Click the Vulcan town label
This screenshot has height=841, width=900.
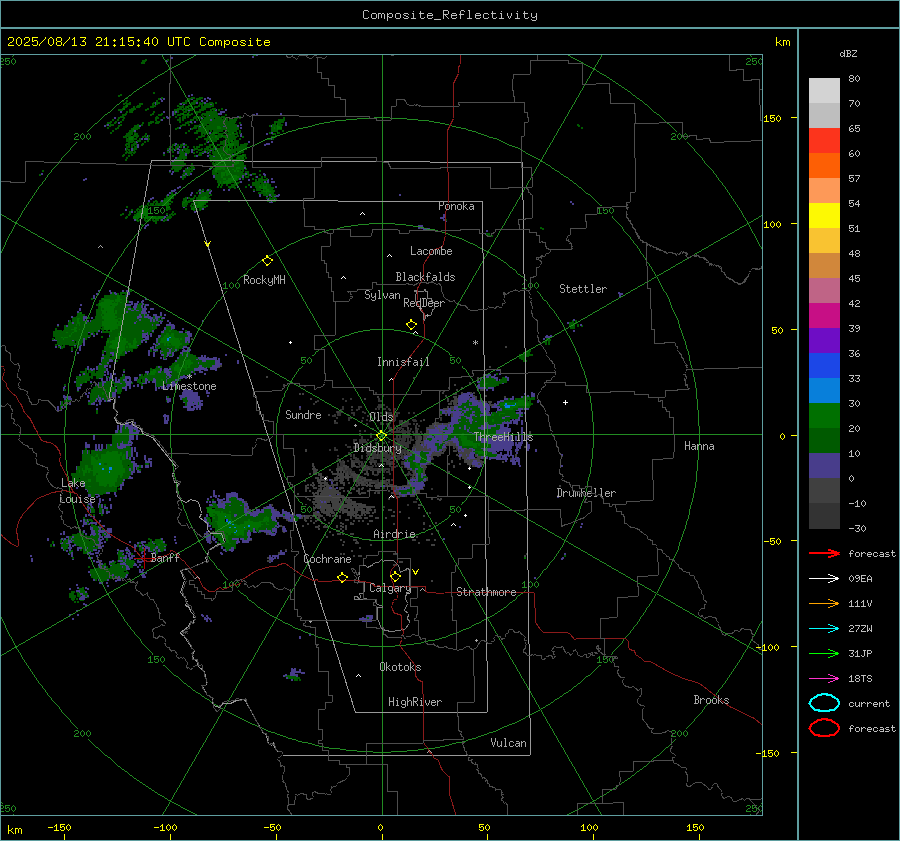pyautogui.click(x=508, y=743)
